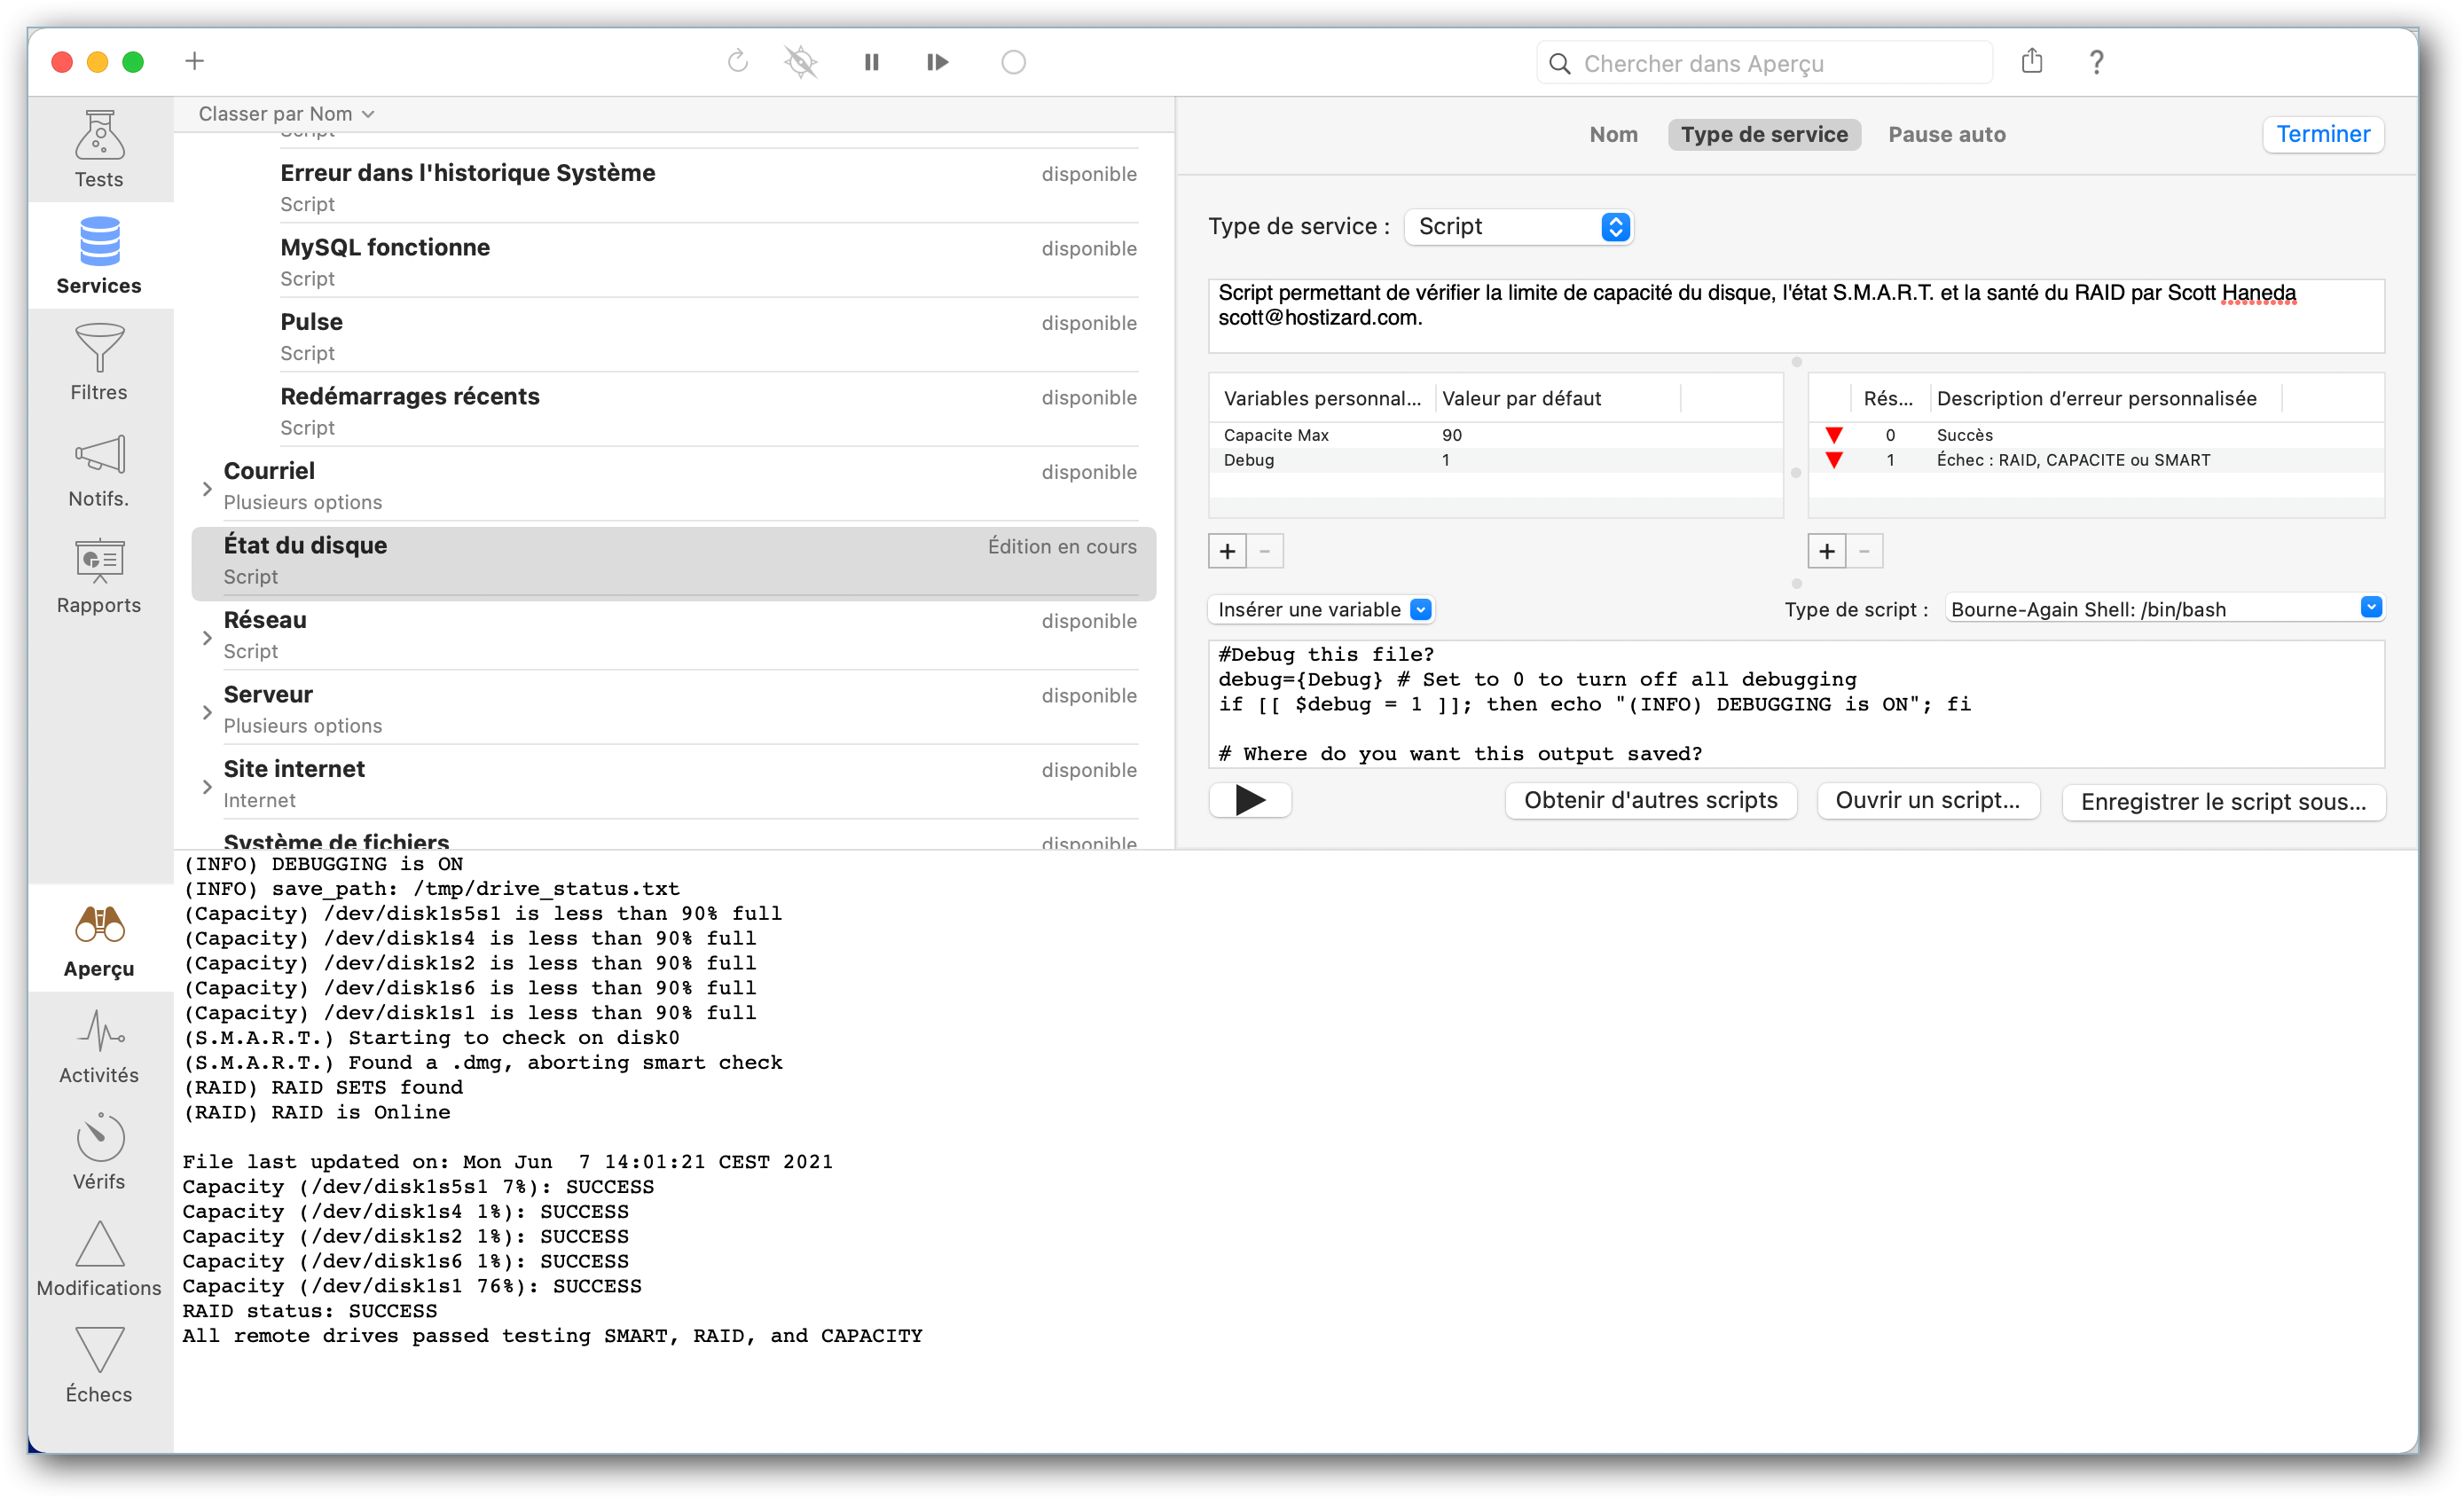2464x1499 pixels.
Task: Open the Tests section in sidebar
Action: 99,149
